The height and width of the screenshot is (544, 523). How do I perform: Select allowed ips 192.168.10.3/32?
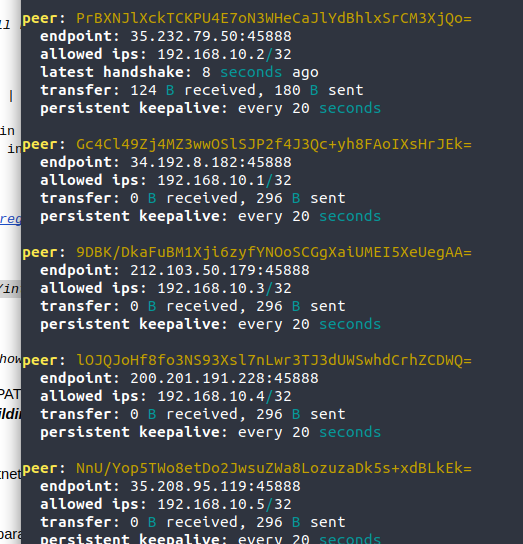[x=224, y=288]
